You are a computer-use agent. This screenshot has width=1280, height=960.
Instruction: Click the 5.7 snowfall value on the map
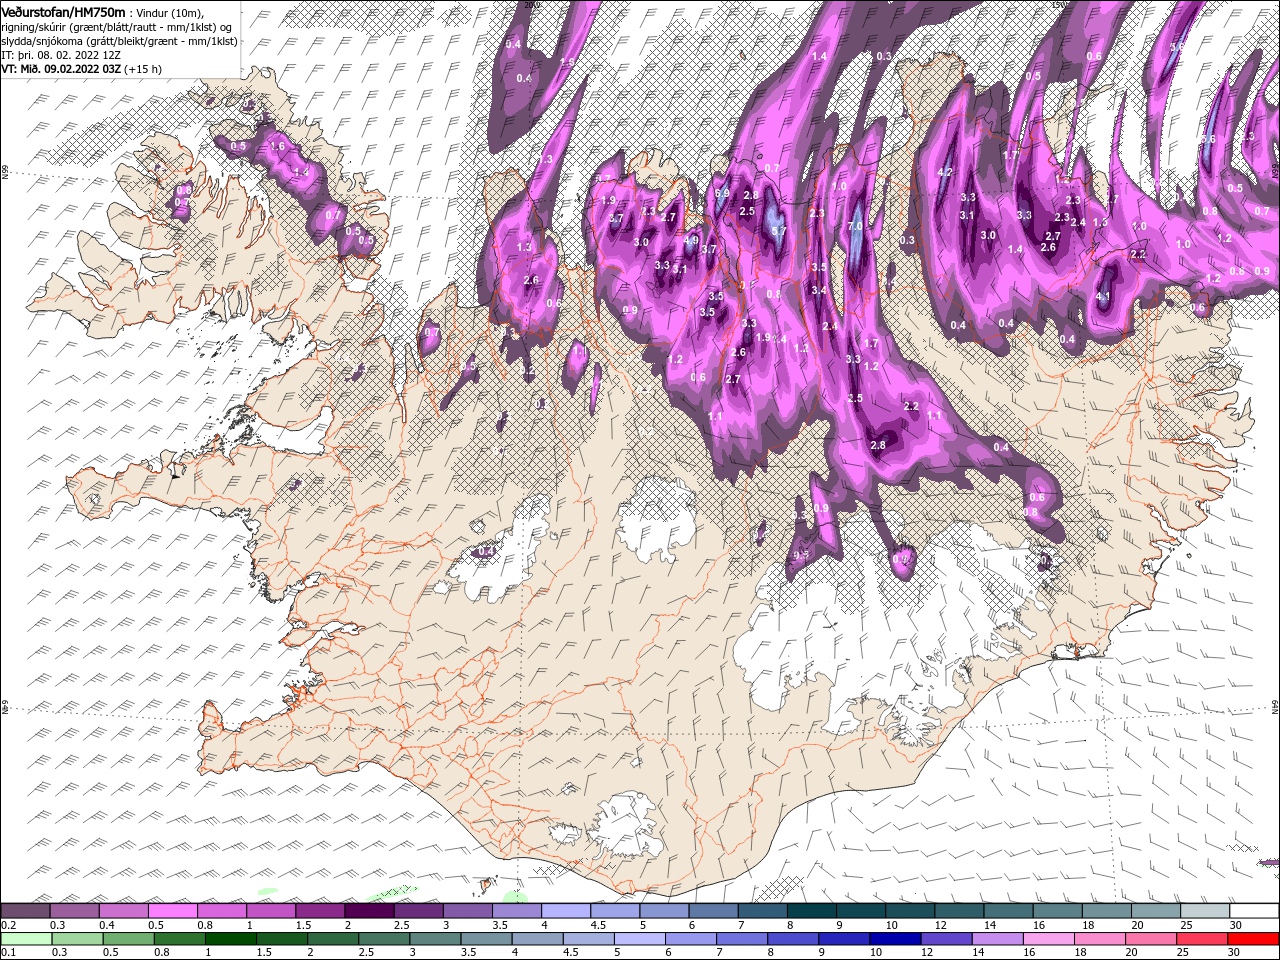click(779, 230)
